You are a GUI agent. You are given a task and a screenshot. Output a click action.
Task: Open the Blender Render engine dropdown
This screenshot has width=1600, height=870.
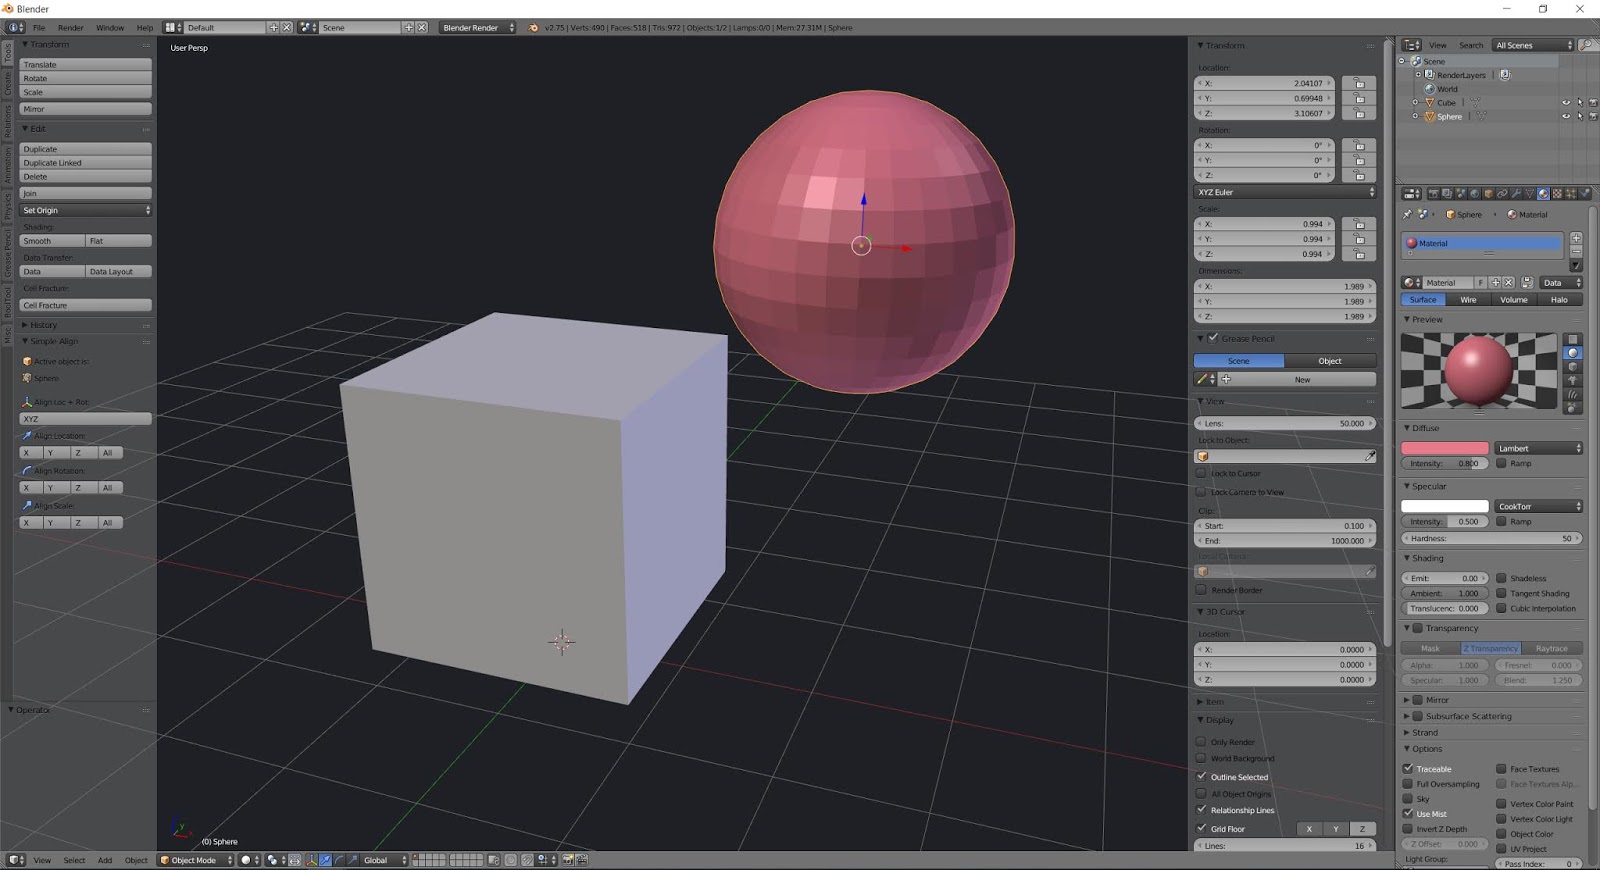coord(478,27)
